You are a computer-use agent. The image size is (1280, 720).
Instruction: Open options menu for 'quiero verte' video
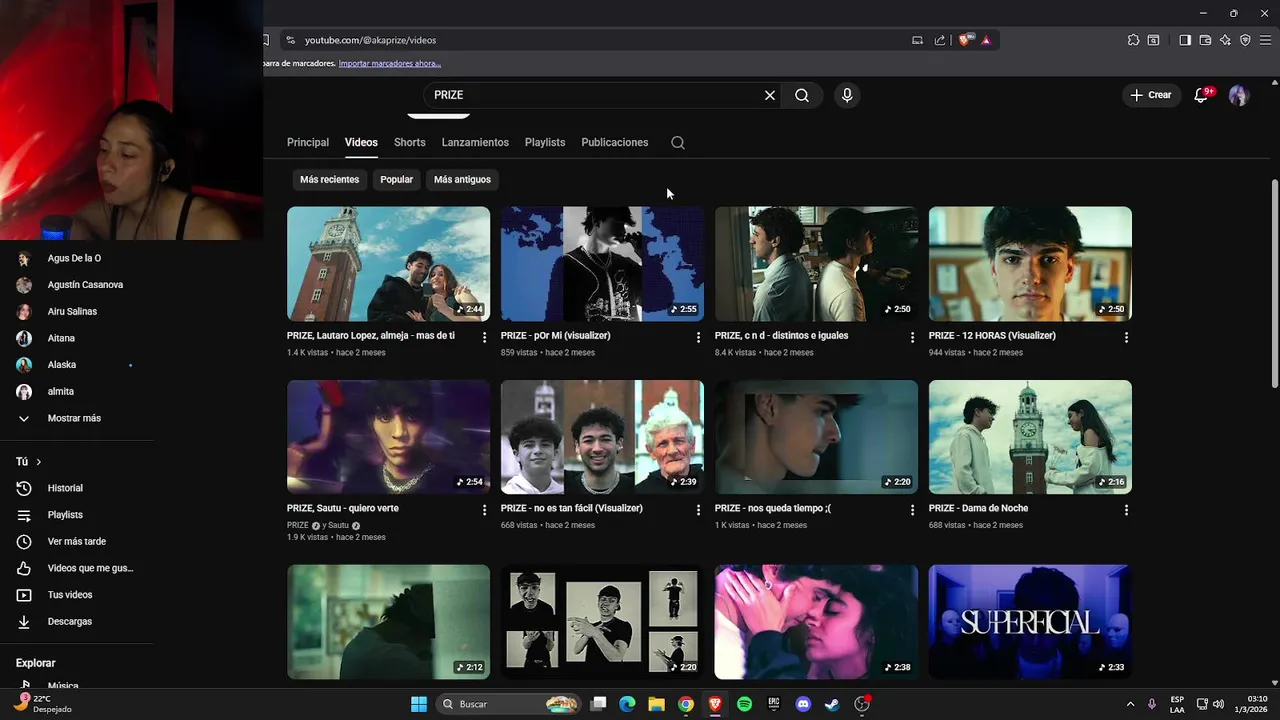[x=485, y=510]
